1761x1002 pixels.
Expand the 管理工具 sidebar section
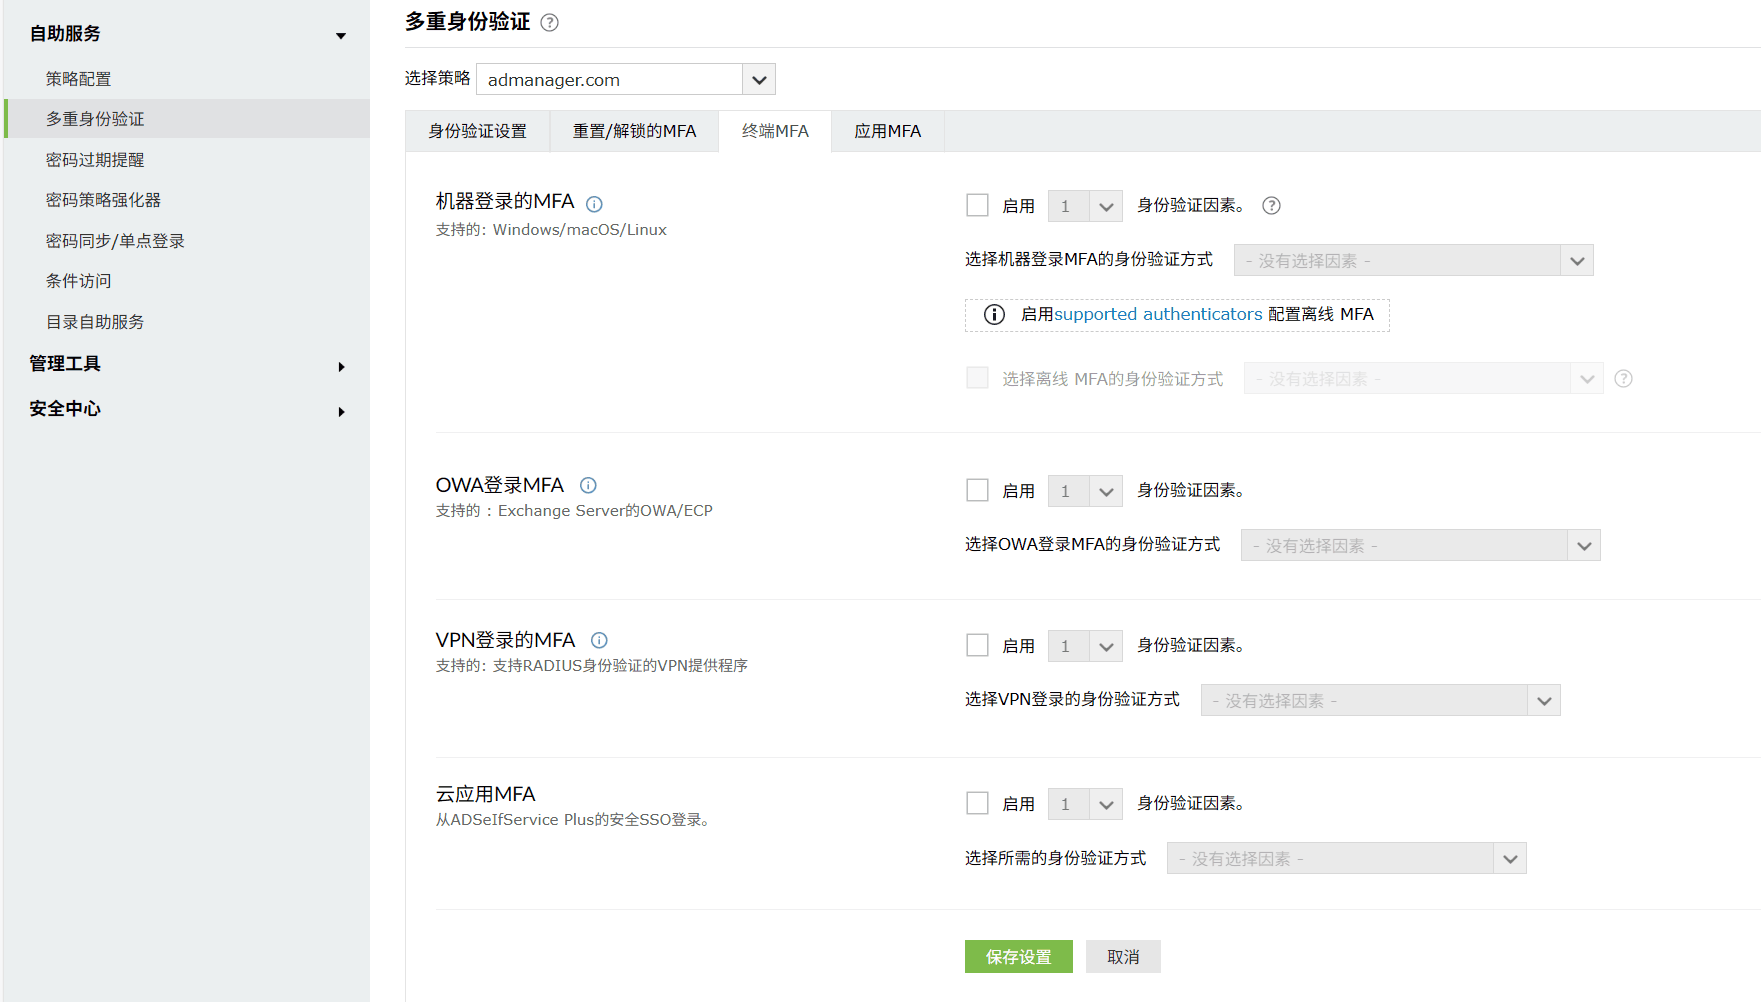click(x=341, y=367)
